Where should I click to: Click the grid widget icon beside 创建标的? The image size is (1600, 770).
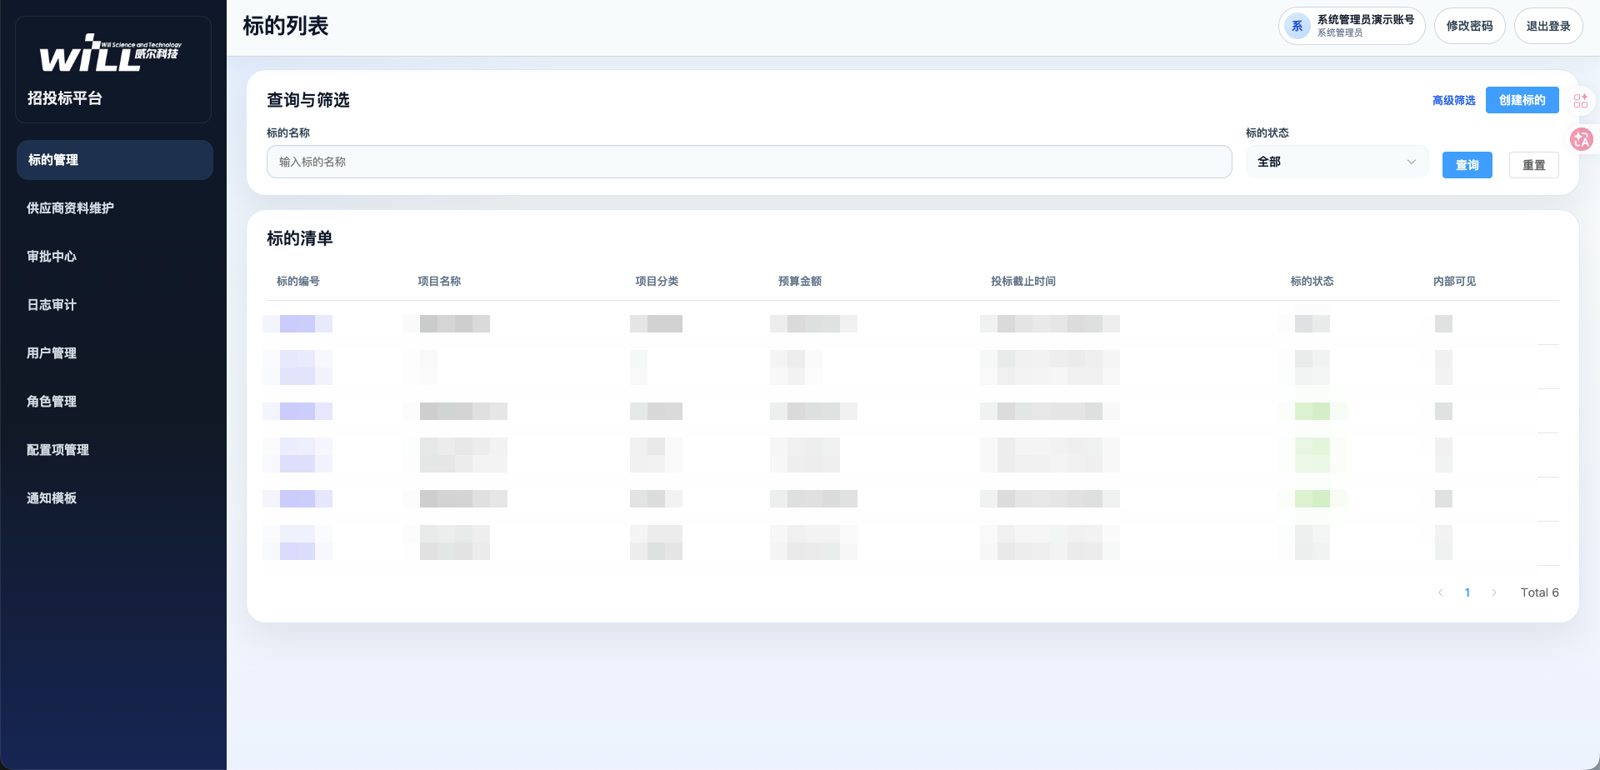(x=1580, y=101)
